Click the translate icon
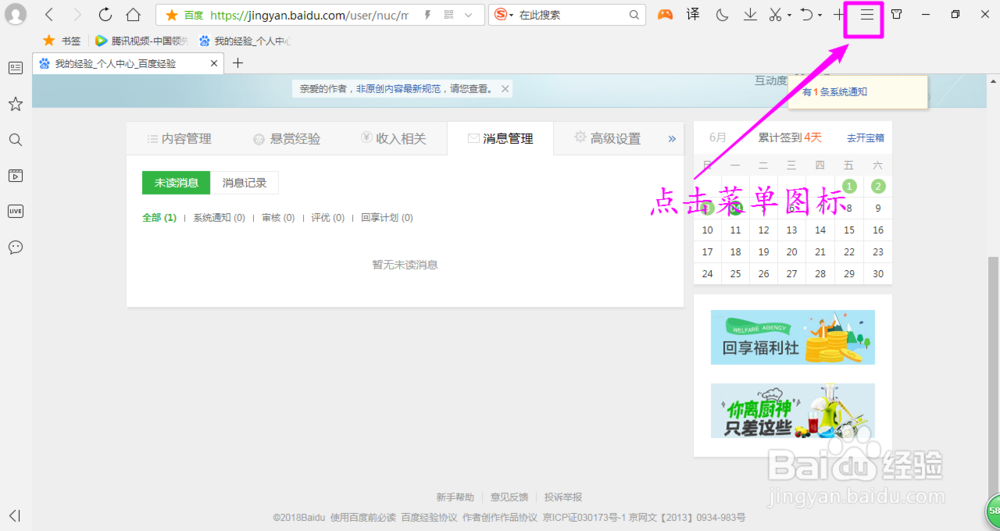The height and width of the screenshot is (531, 1000). (x=693, y=14)
